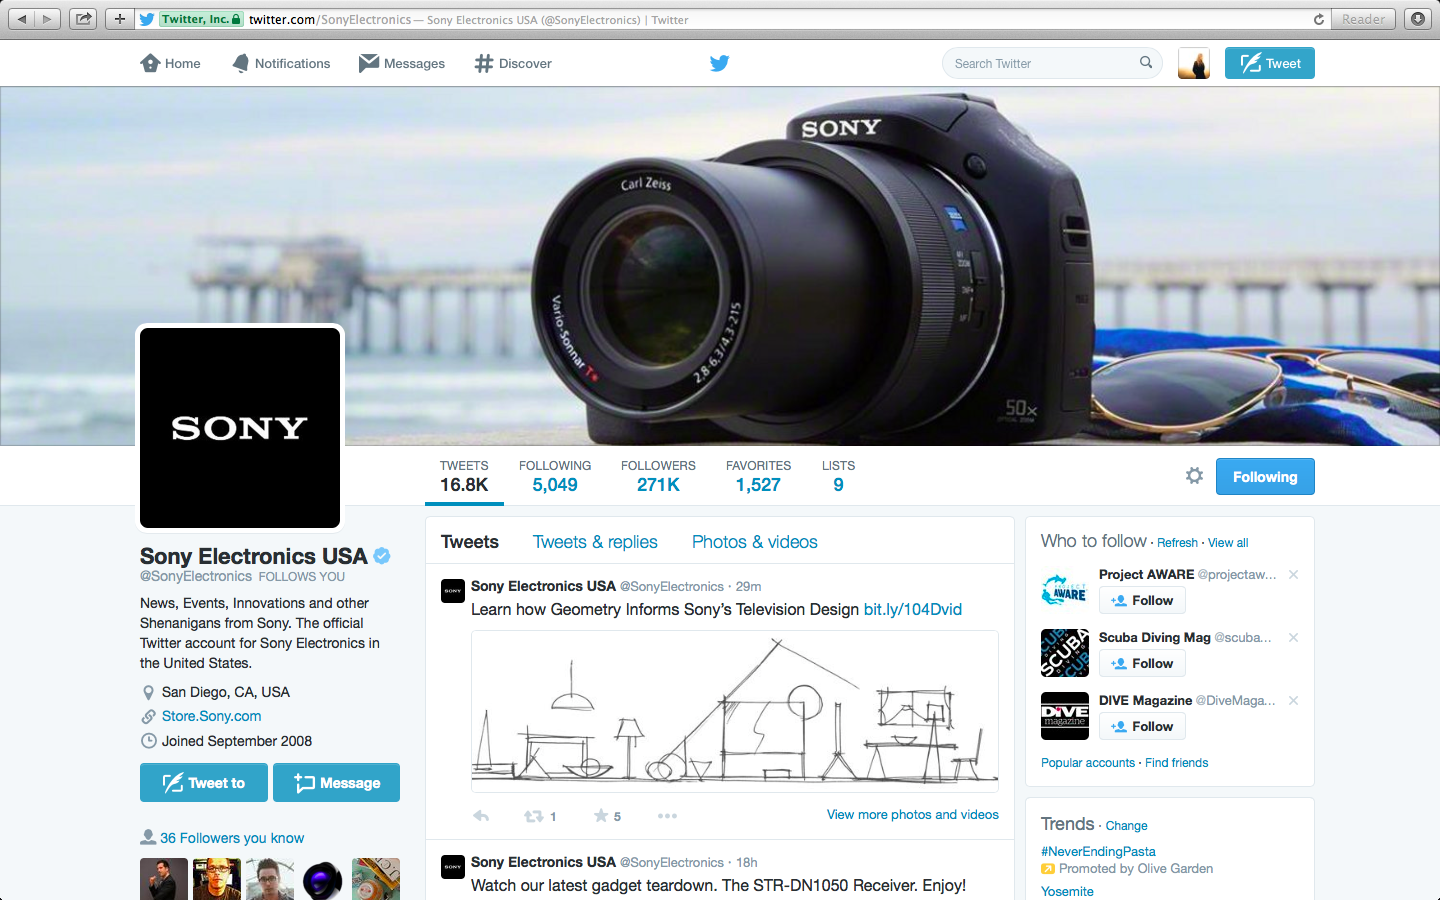Click the verified badge next to Sony Electronics USA

382,556
